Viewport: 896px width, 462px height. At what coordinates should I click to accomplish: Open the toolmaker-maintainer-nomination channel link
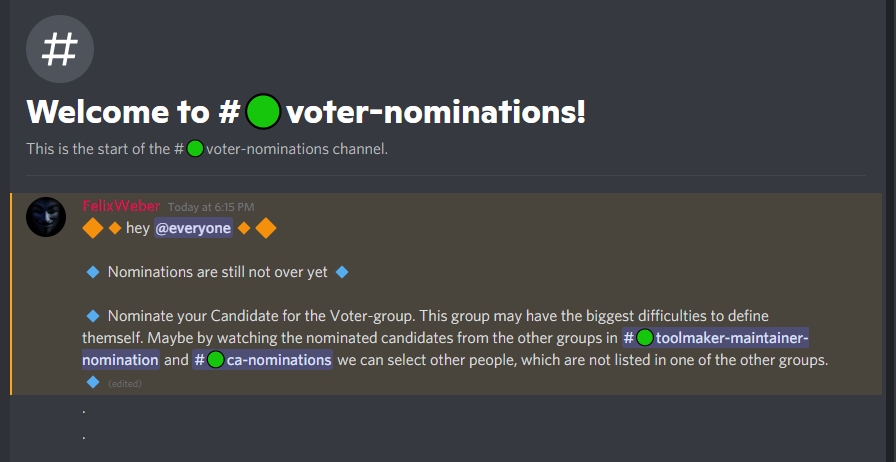pos(715,338)
